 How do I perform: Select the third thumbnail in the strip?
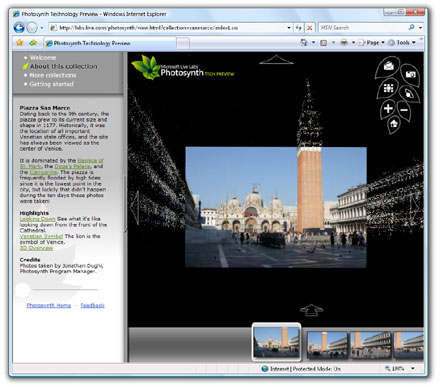(371, 345)
